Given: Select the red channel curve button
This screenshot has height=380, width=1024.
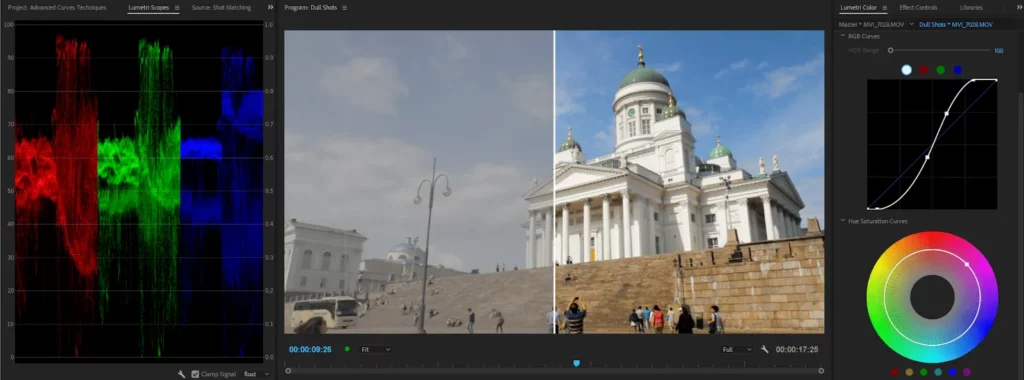Looking at the screenshot, I should pos(923,70).
